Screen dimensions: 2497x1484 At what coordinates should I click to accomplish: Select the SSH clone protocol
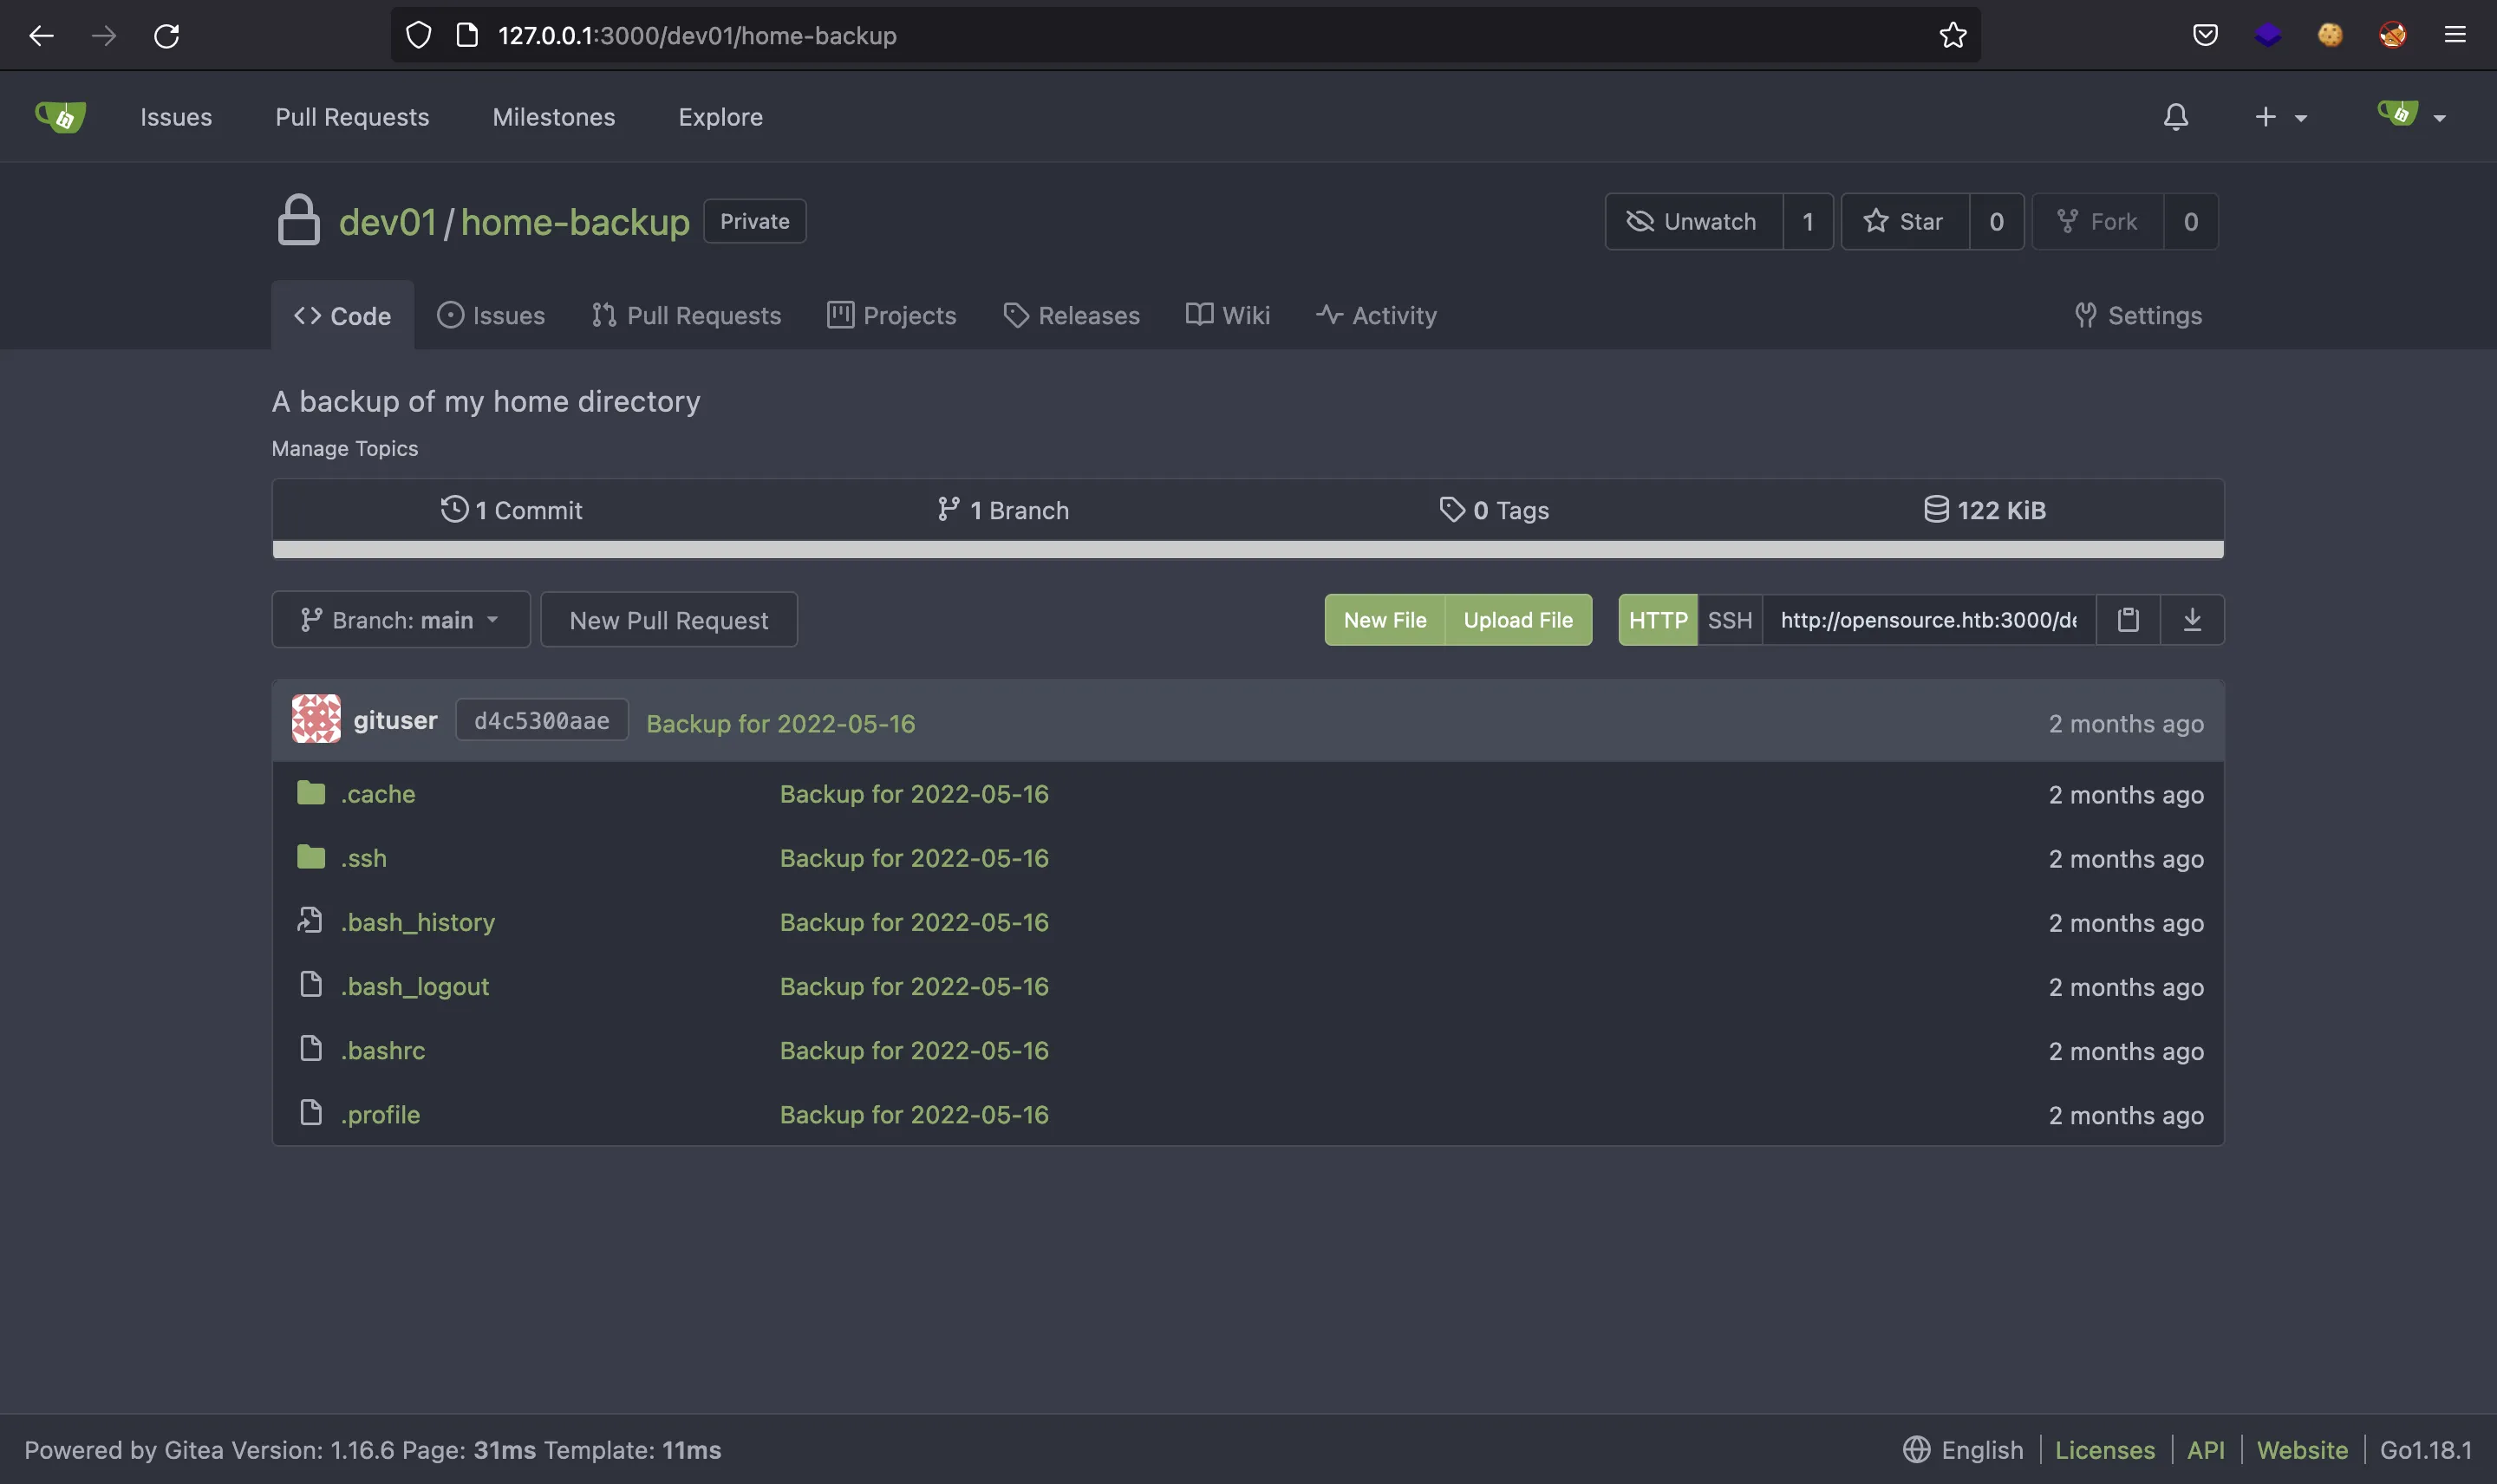pyautogui.click(x=1729, y=620)
